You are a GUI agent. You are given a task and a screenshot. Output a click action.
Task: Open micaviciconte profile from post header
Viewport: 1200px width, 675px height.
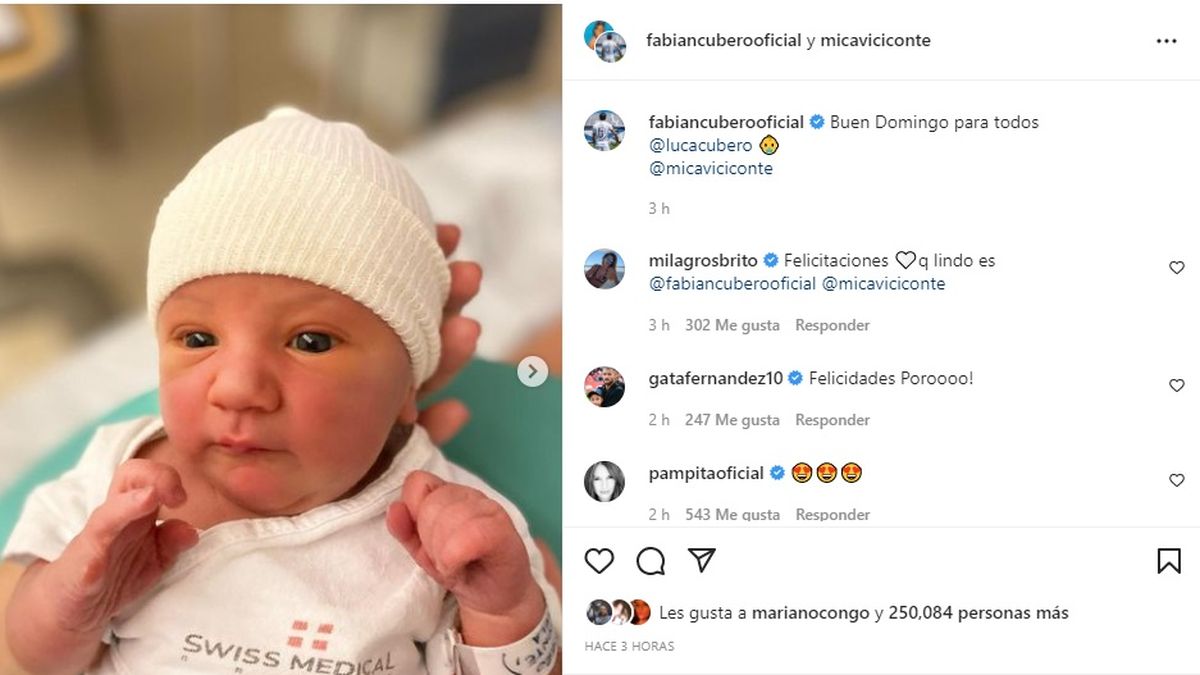click(x=876, y=41)
